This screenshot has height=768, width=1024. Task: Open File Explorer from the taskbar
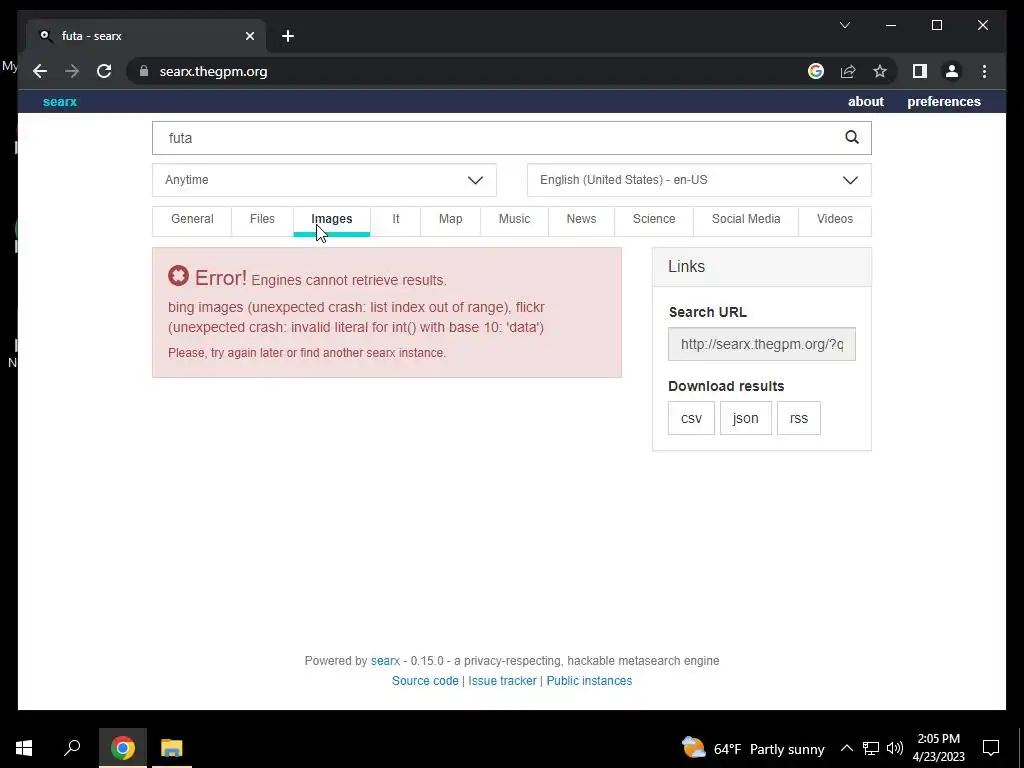point(172,748)
